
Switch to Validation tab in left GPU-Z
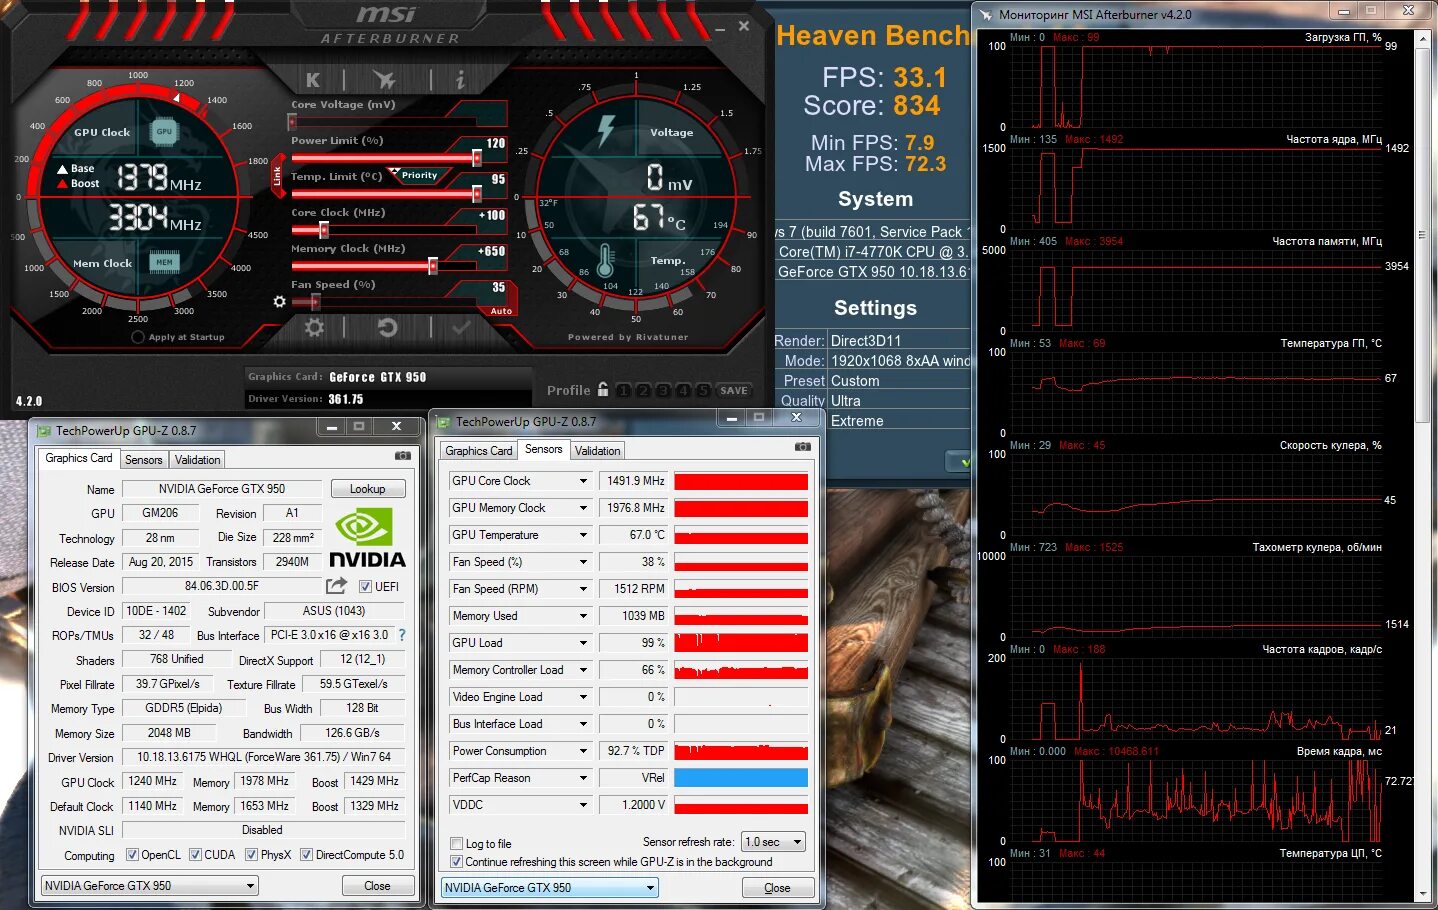click(197, 460)
